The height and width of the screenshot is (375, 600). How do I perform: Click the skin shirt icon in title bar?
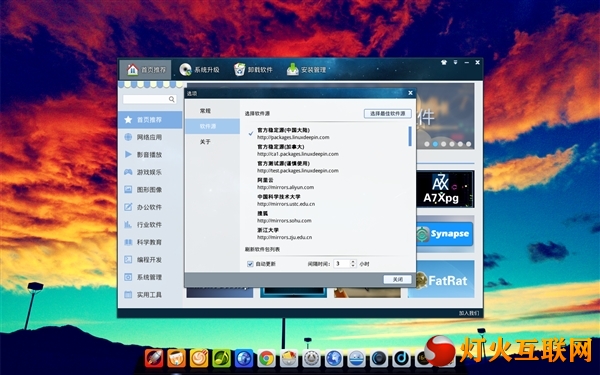444,62
